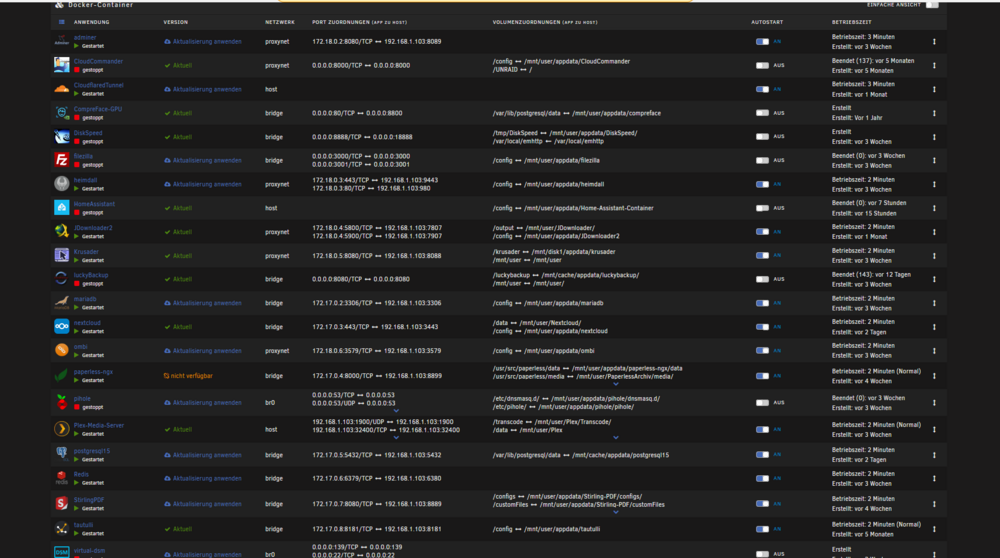Toggle the Einfache Ansicht switch

932,4
